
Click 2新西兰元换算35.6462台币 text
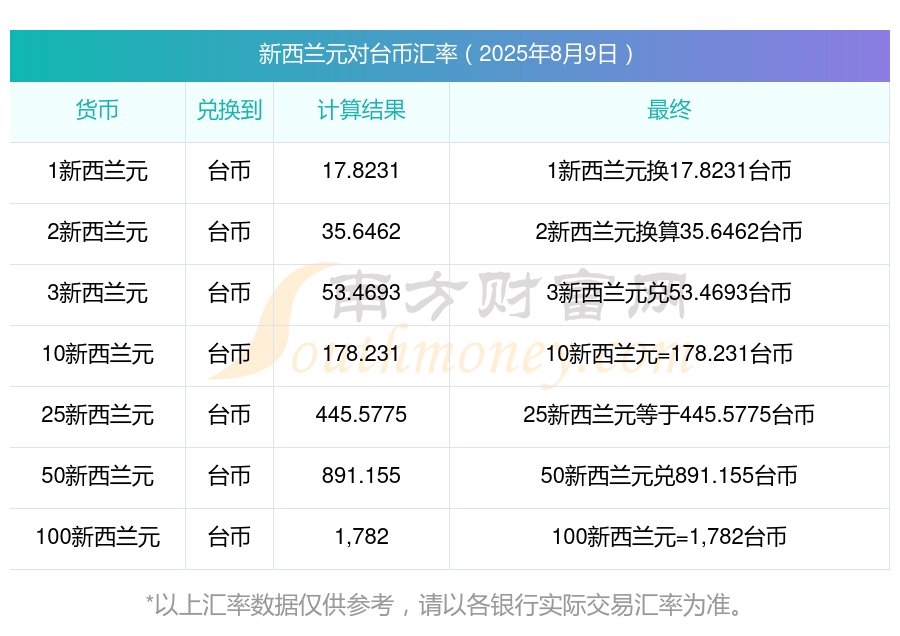coord(669,232)
